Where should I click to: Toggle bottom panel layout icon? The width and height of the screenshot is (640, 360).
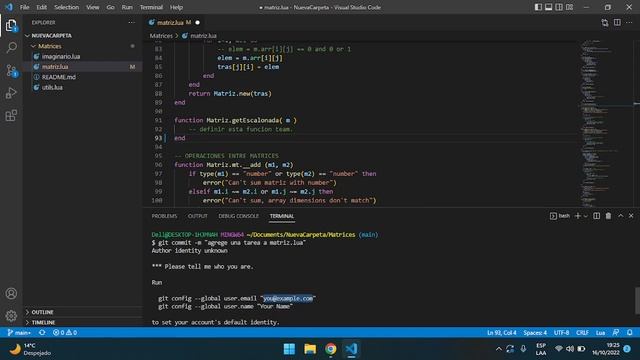[549, 7]
